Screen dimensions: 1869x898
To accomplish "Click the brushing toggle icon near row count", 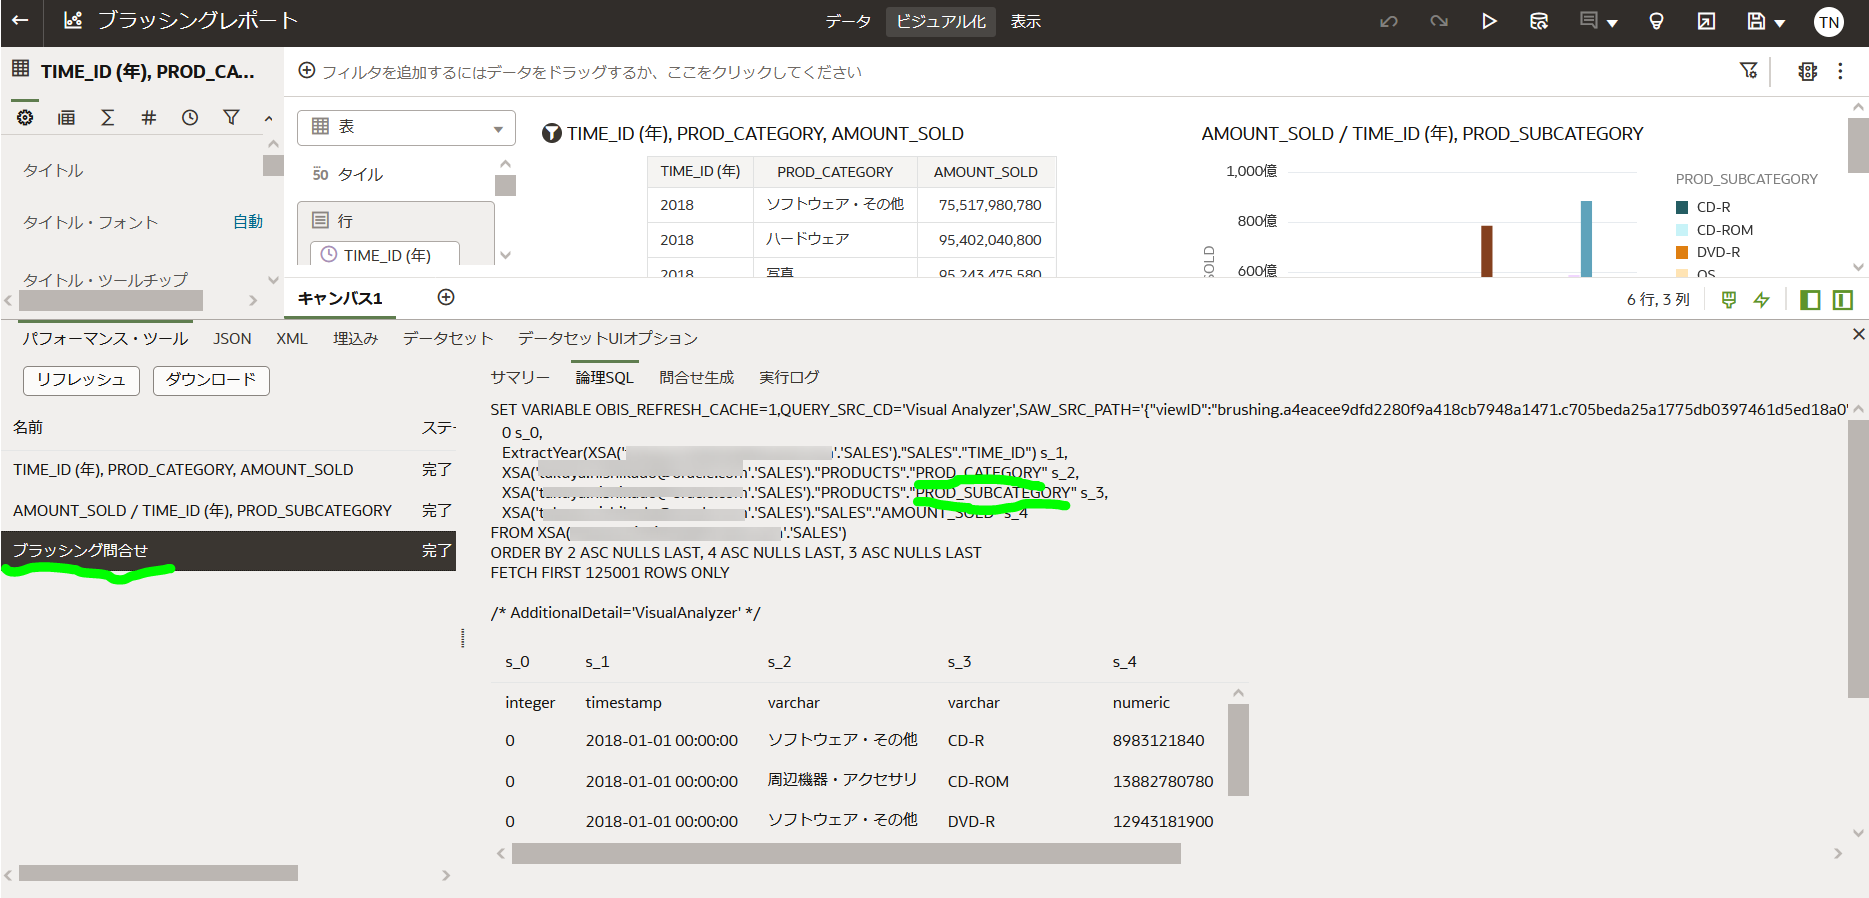I will [x=1728, y=299].
